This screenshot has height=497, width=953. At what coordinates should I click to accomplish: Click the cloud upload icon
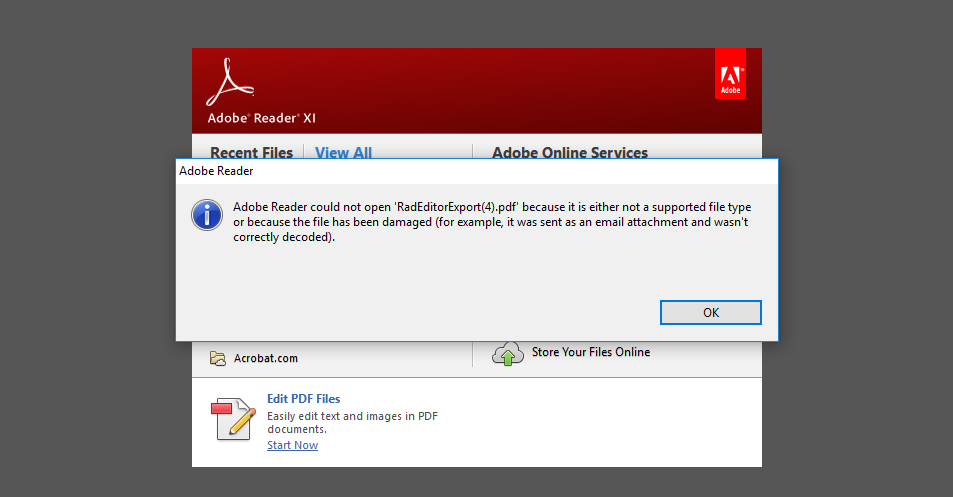tap(508, 353)
